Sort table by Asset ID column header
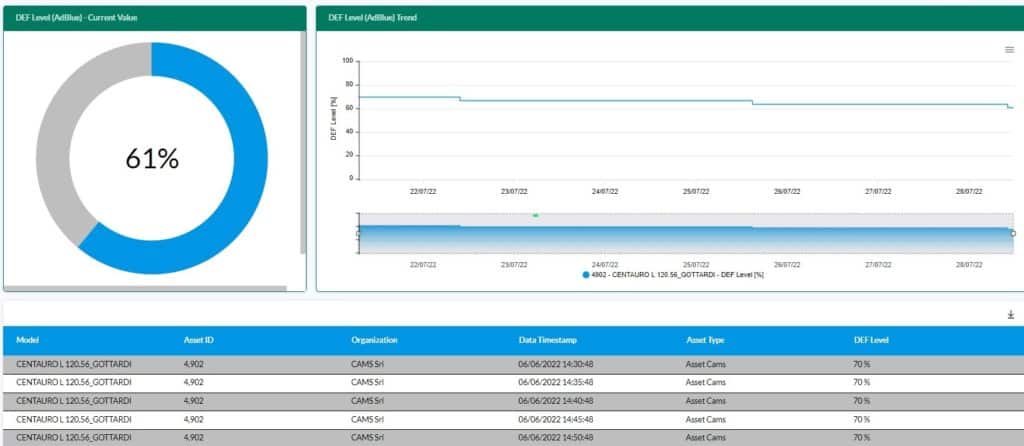1024x446 pixels. tap(199, 340)
